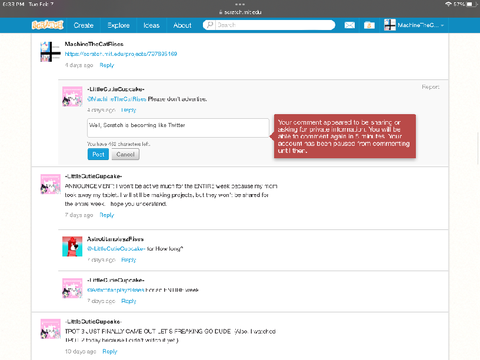Open the red AstroGameplayzRises avatar

(x=72, y=246)
